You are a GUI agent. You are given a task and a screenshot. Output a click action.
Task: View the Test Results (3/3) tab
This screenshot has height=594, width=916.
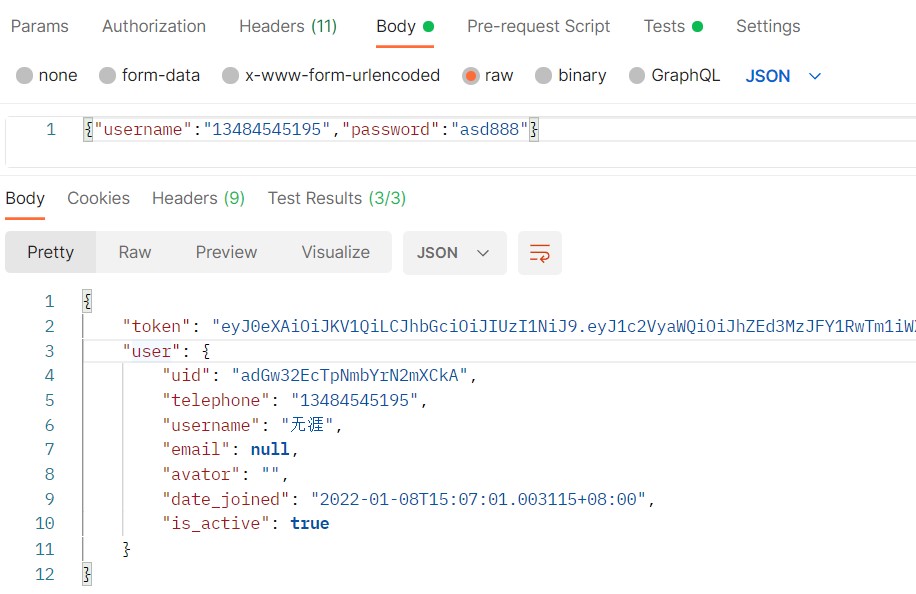pyautogui.click(x=336, y=198)
